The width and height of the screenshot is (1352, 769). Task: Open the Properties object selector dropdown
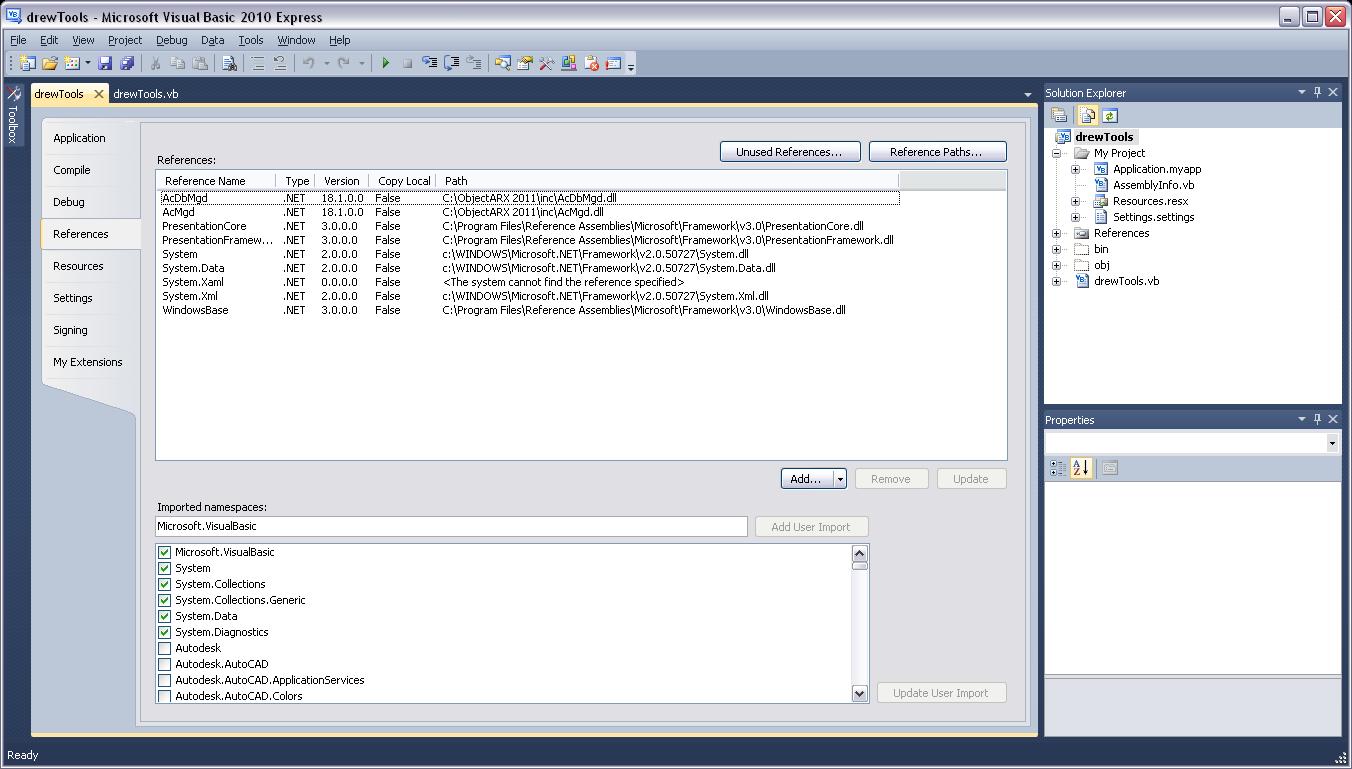coord(1332,443)
